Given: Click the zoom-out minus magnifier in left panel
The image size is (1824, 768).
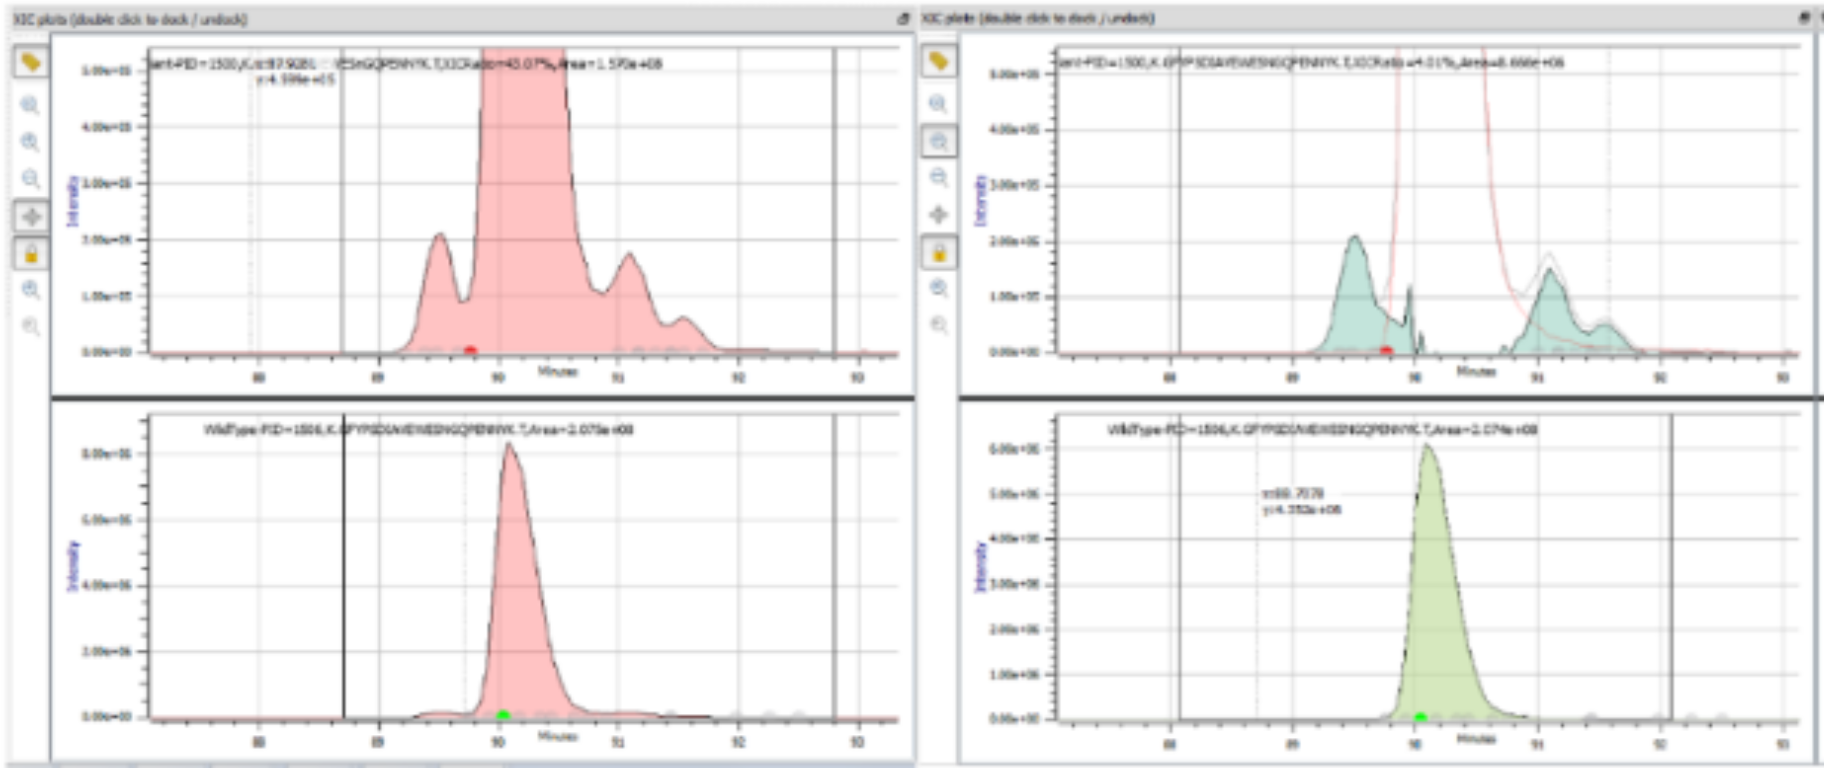Looking at the screenshot, I should (x=31, y=179).
